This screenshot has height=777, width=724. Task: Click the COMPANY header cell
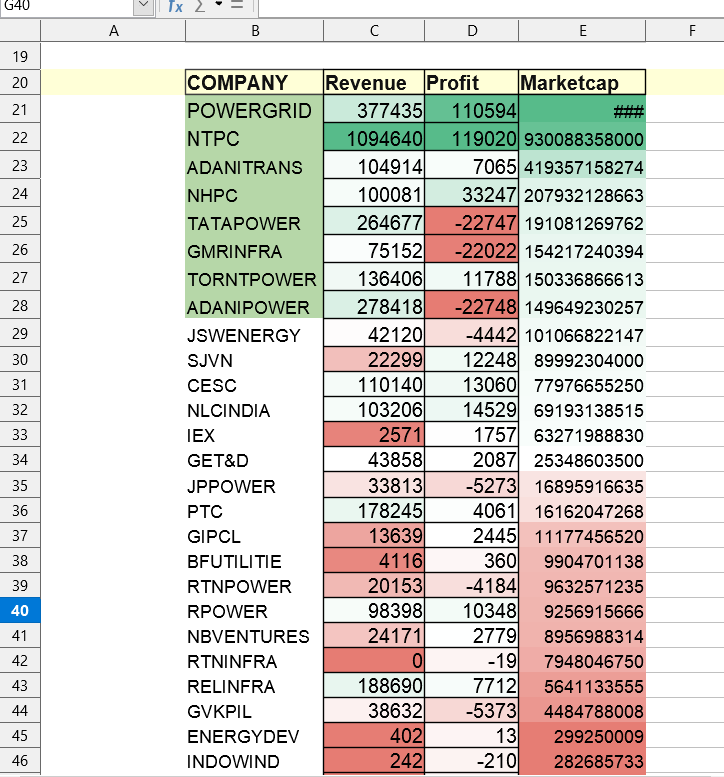click(254, 82)
